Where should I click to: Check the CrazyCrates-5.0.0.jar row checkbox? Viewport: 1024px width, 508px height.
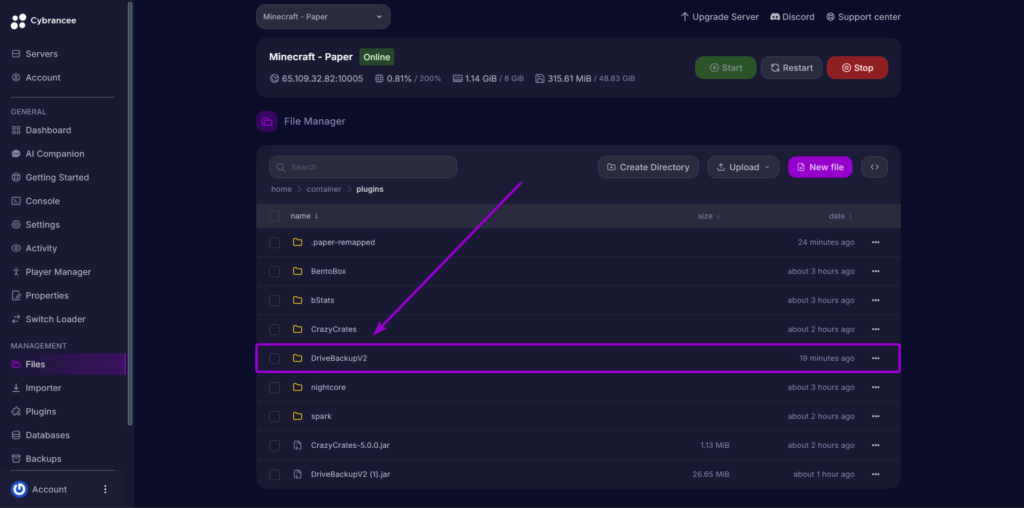[274, 445]
